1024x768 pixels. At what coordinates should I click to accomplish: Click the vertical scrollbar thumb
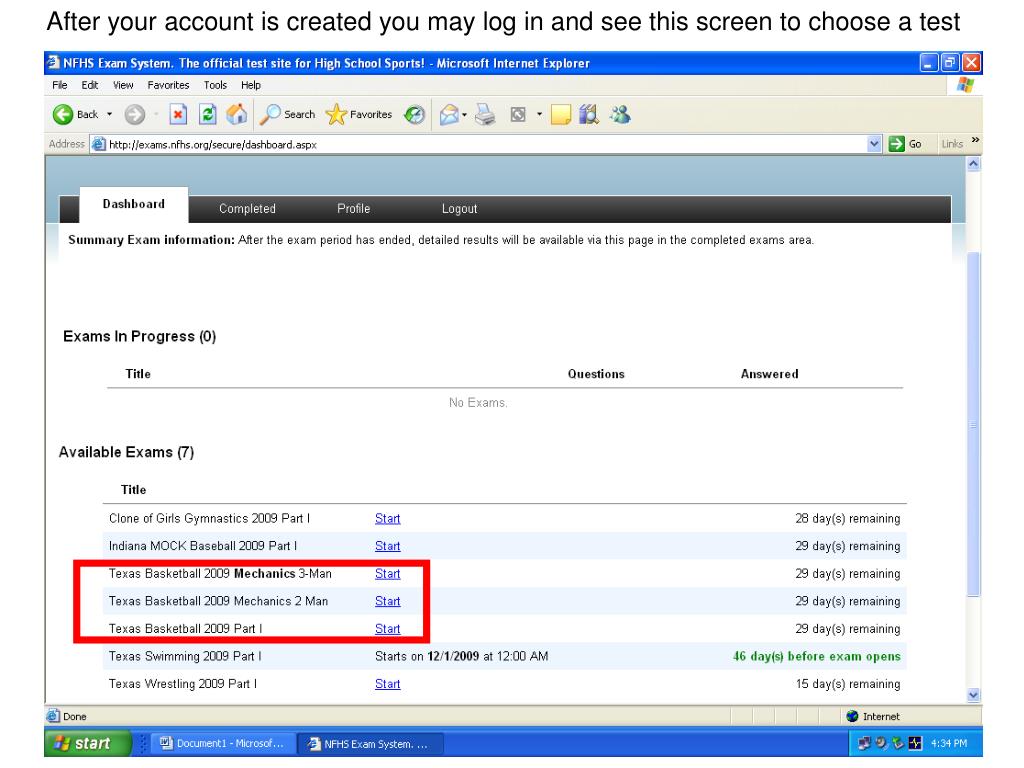pos(973,423)
